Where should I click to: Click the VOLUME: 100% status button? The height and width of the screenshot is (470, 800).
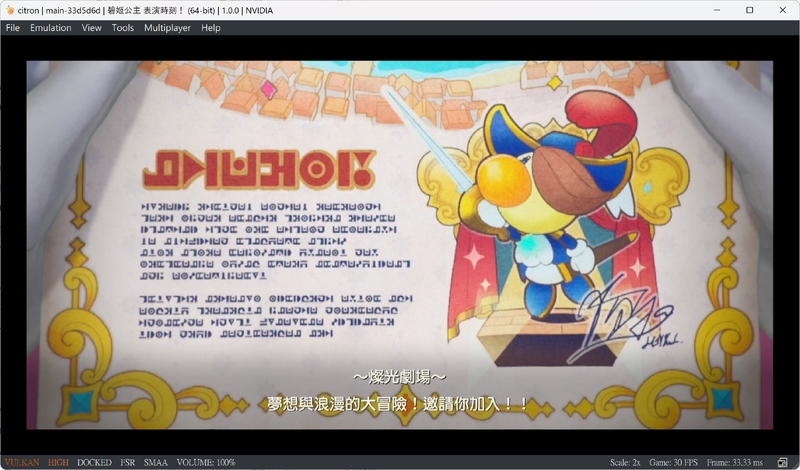206,462
